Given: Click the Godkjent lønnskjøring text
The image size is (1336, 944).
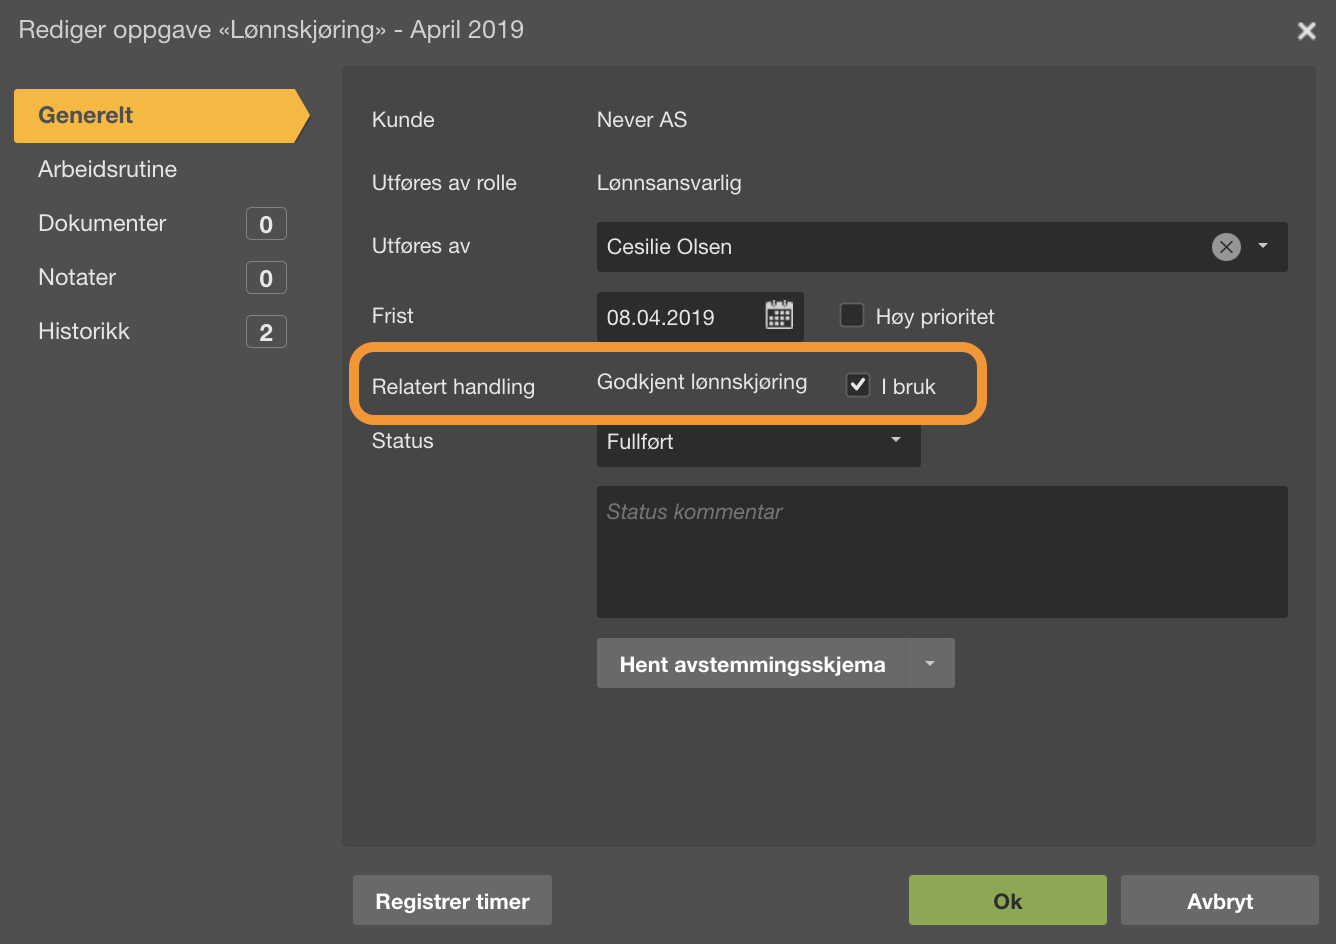Looking at the screenshot, I should coord(702,382).
